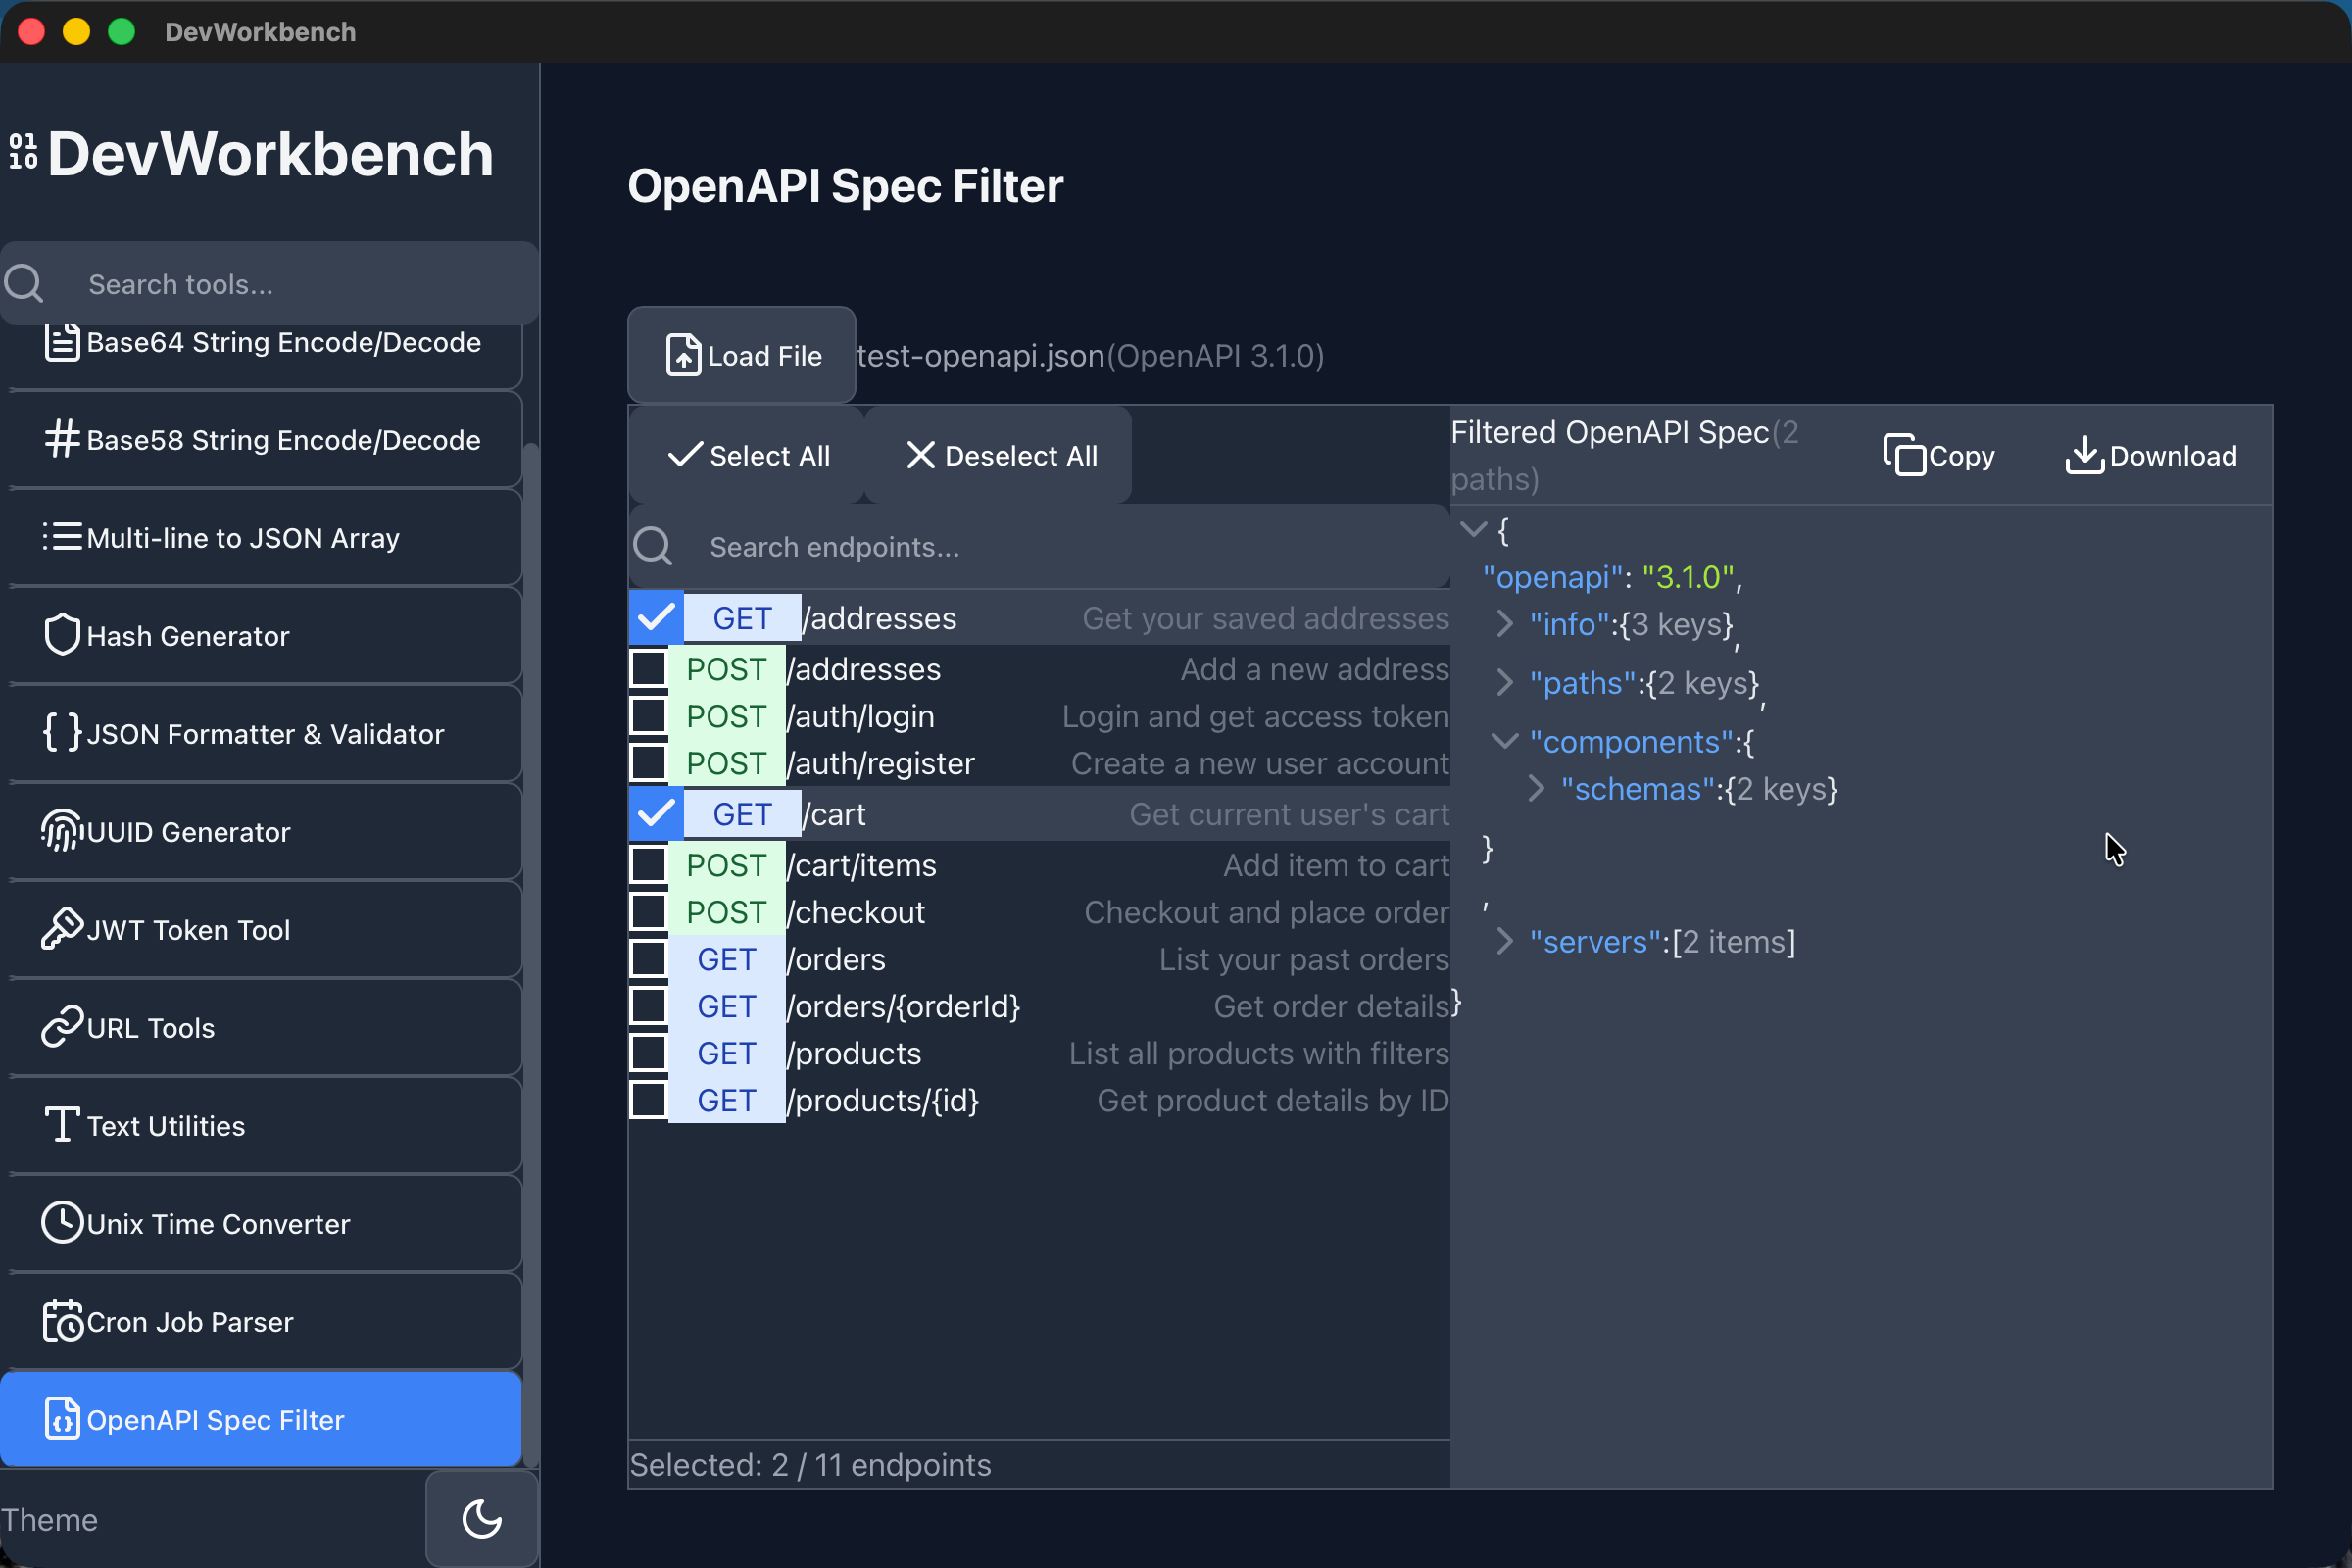Collapse the components node in the spec tree

click(1506, 741)
